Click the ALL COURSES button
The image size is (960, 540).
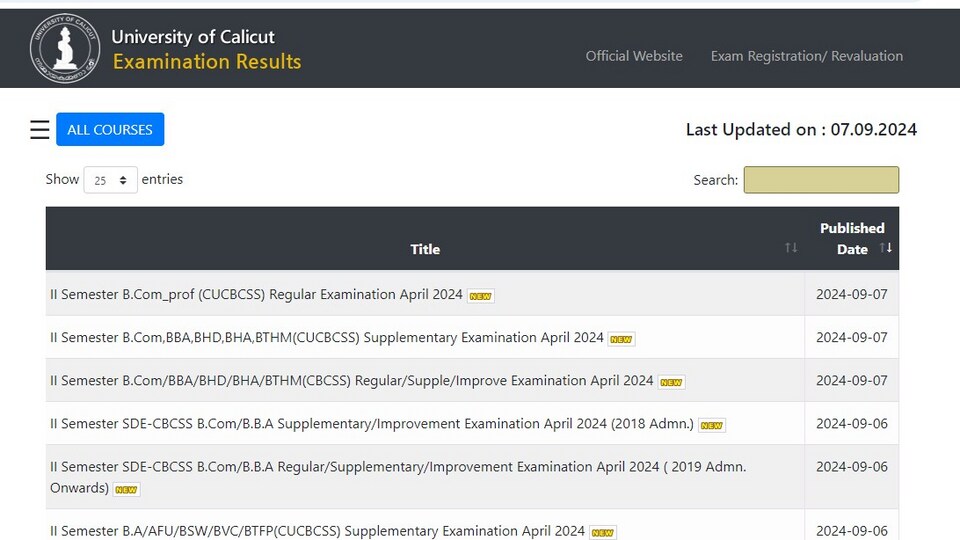110,129
